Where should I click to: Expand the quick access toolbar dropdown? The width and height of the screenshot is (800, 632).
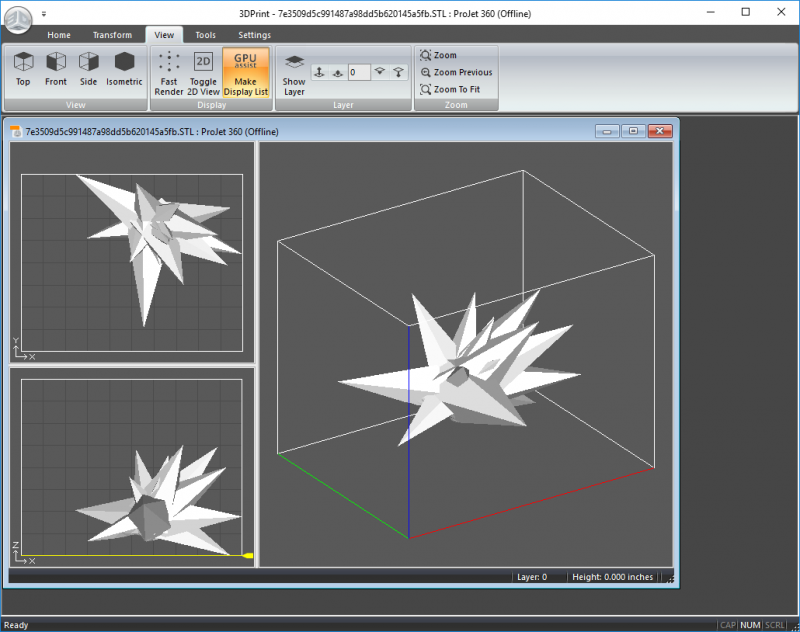pyautogui.click(x=44, y=14)
